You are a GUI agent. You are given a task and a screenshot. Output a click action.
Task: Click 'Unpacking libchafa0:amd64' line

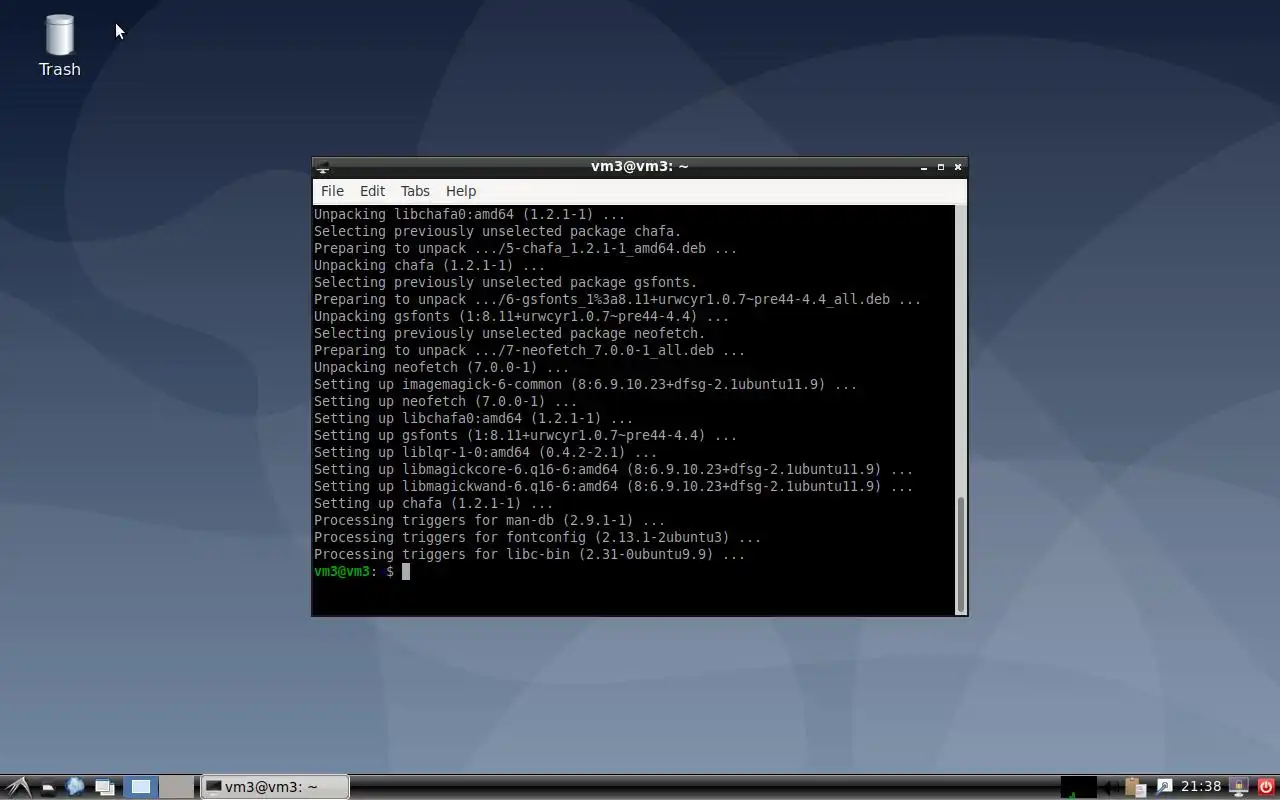point(470,214)
